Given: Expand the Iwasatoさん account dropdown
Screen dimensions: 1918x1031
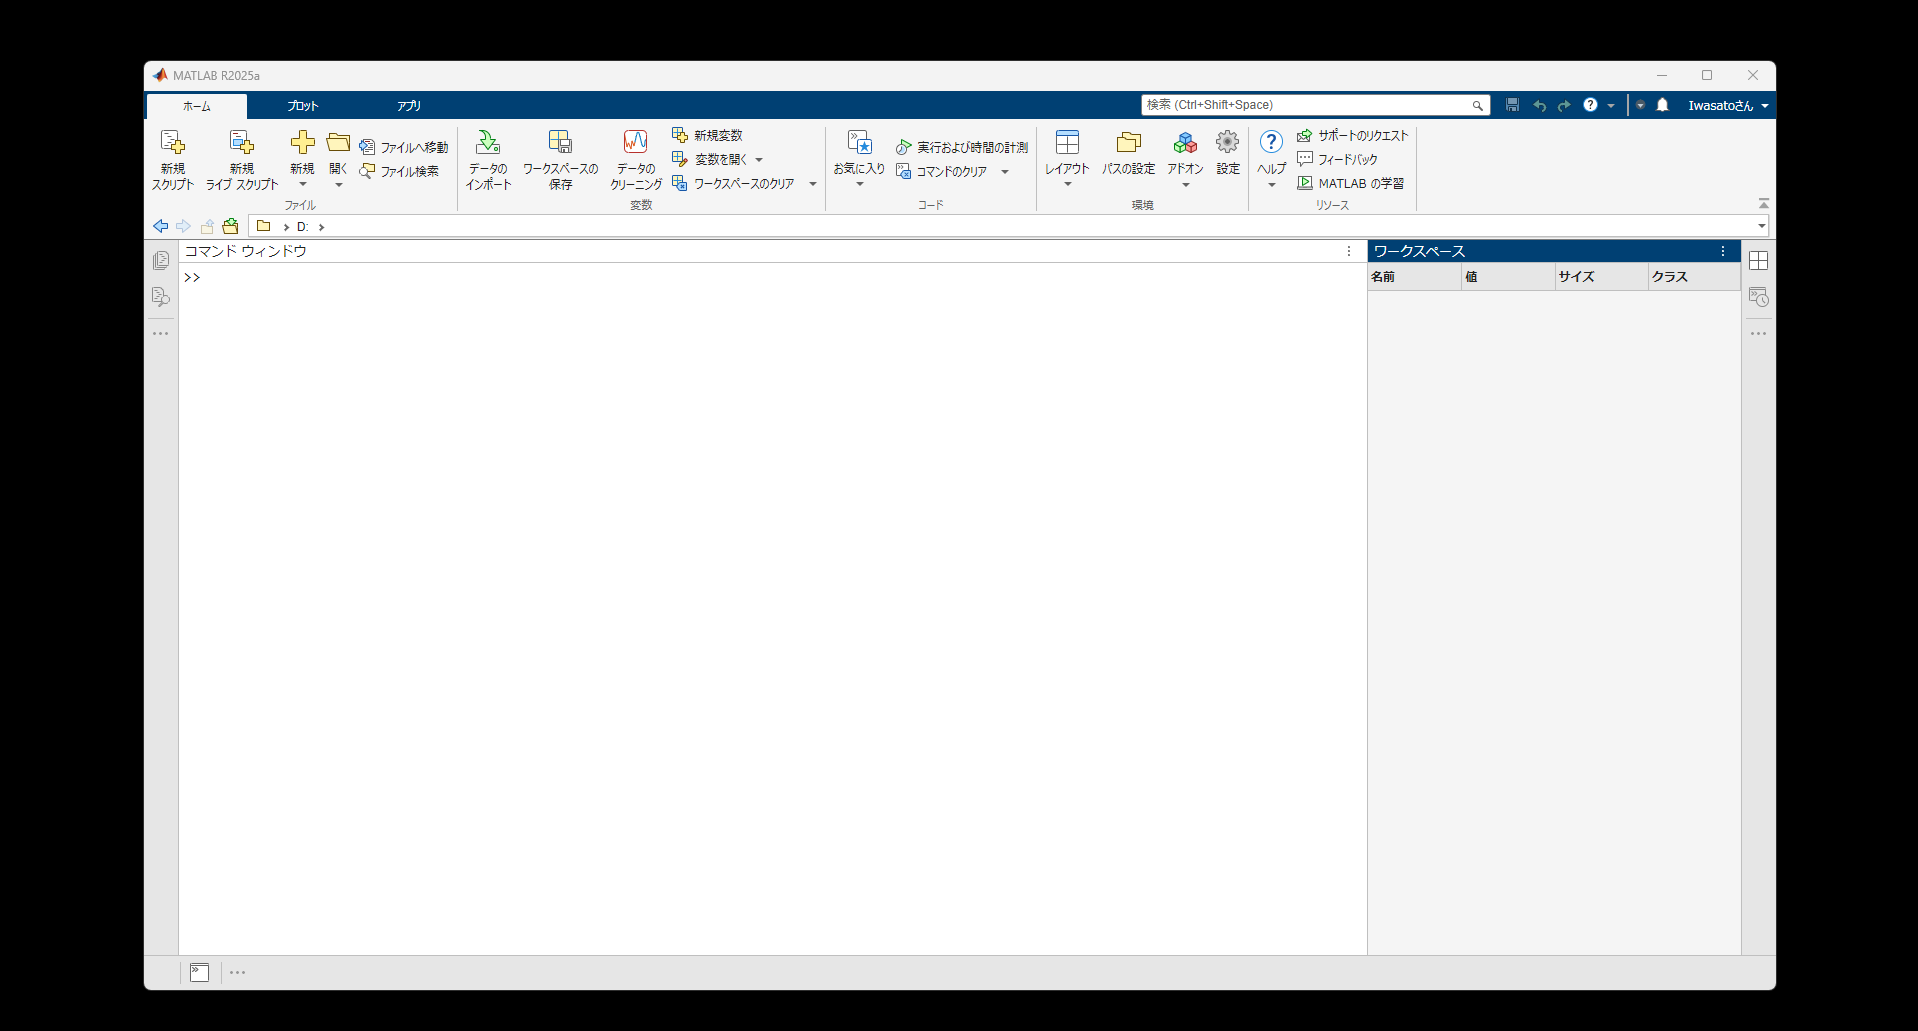Looking at the screenshot, I should (1727, 105).
